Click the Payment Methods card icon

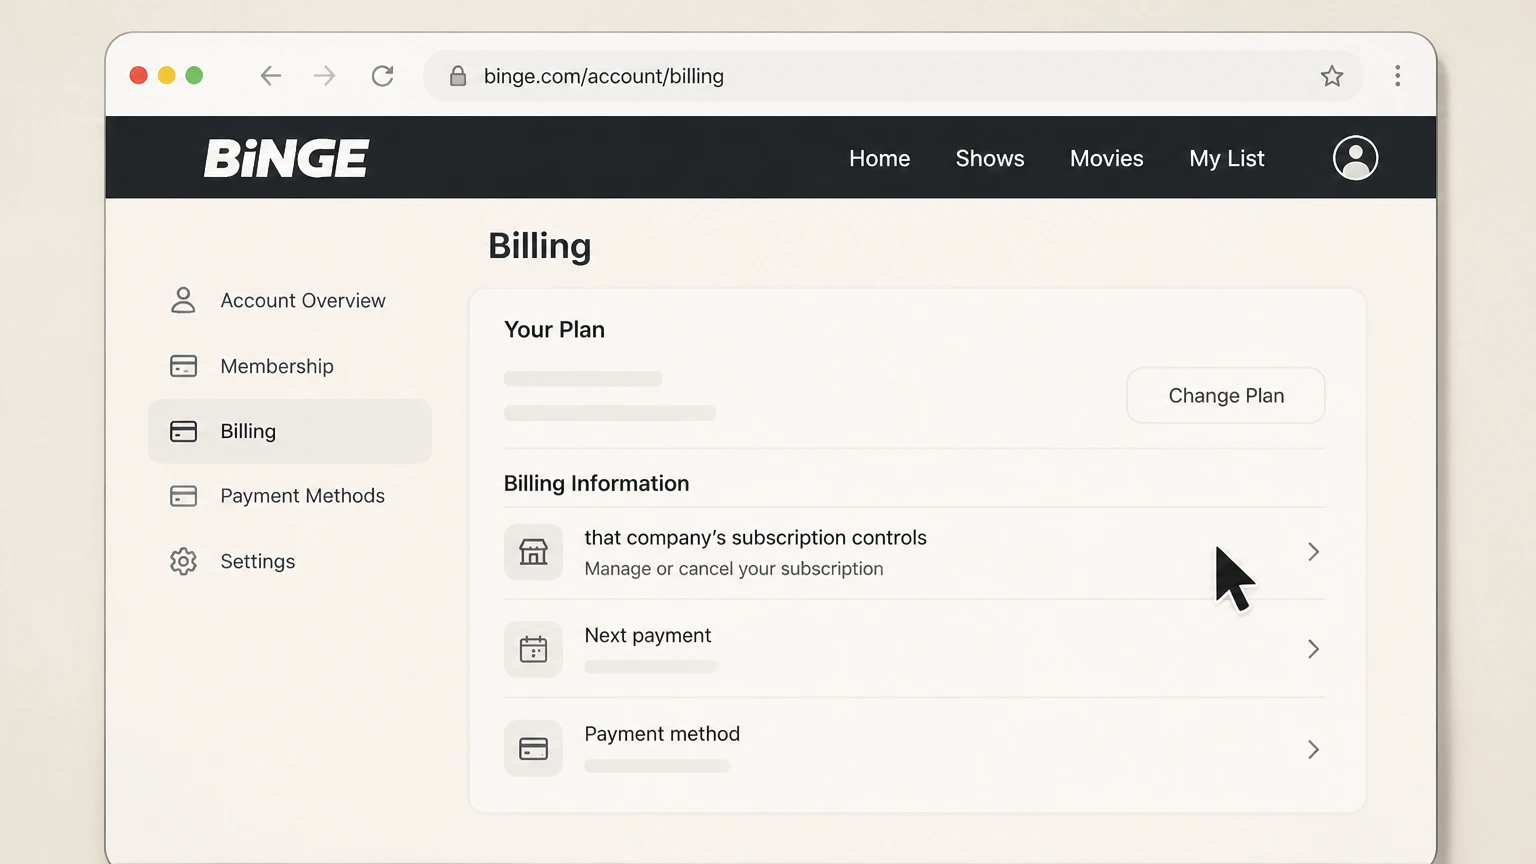pyautogui.click(x=183, y=496)
